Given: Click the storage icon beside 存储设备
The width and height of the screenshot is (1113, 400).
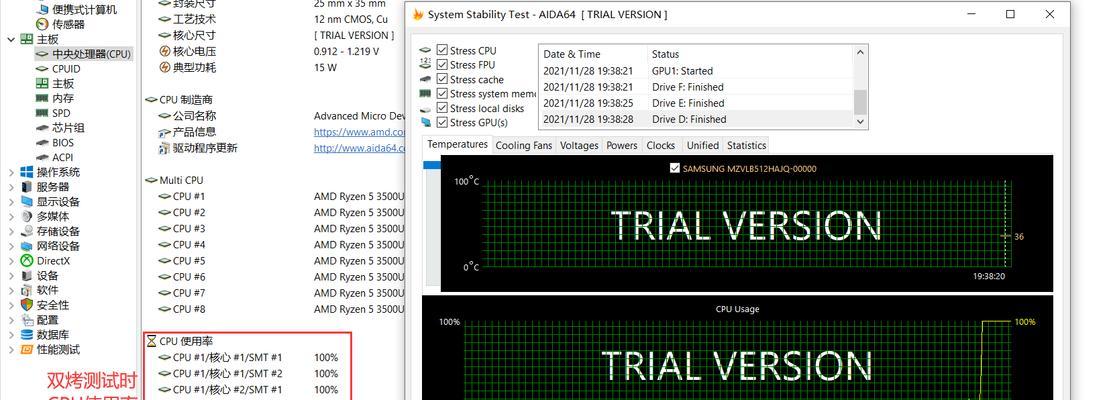Looking at the screenshot, I should click(x=26, y=231).
